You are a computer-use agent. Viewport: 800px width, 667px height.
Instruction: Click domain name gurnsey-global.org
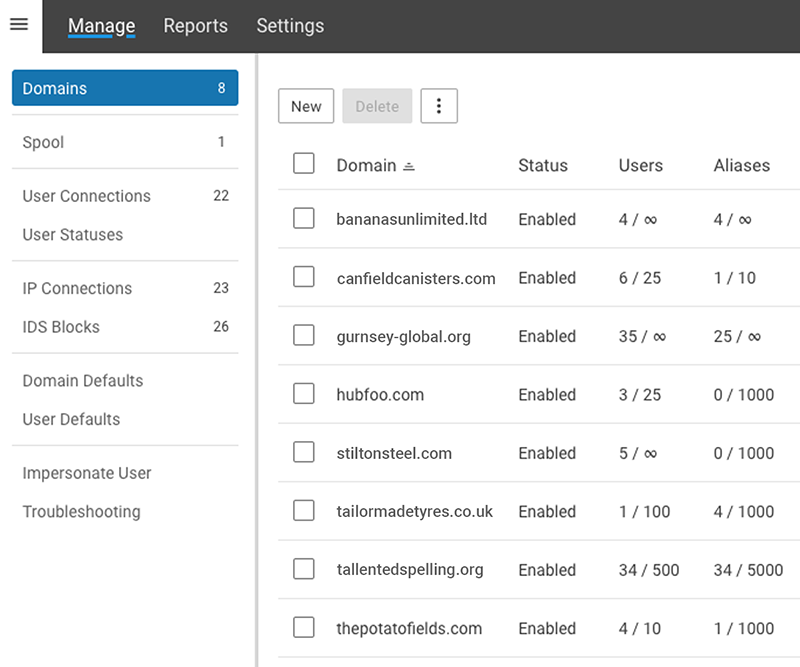[404, 337]
